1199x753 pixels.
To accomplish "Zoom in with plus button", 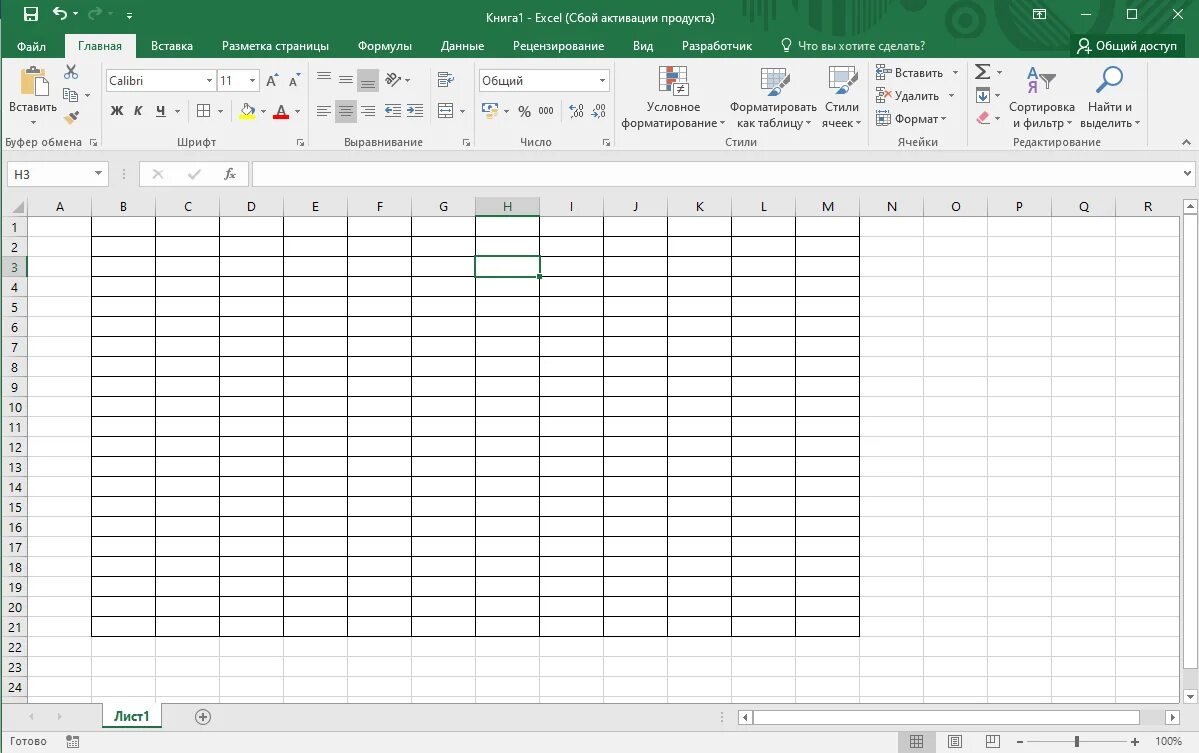I will click(x=1135, y=742).
